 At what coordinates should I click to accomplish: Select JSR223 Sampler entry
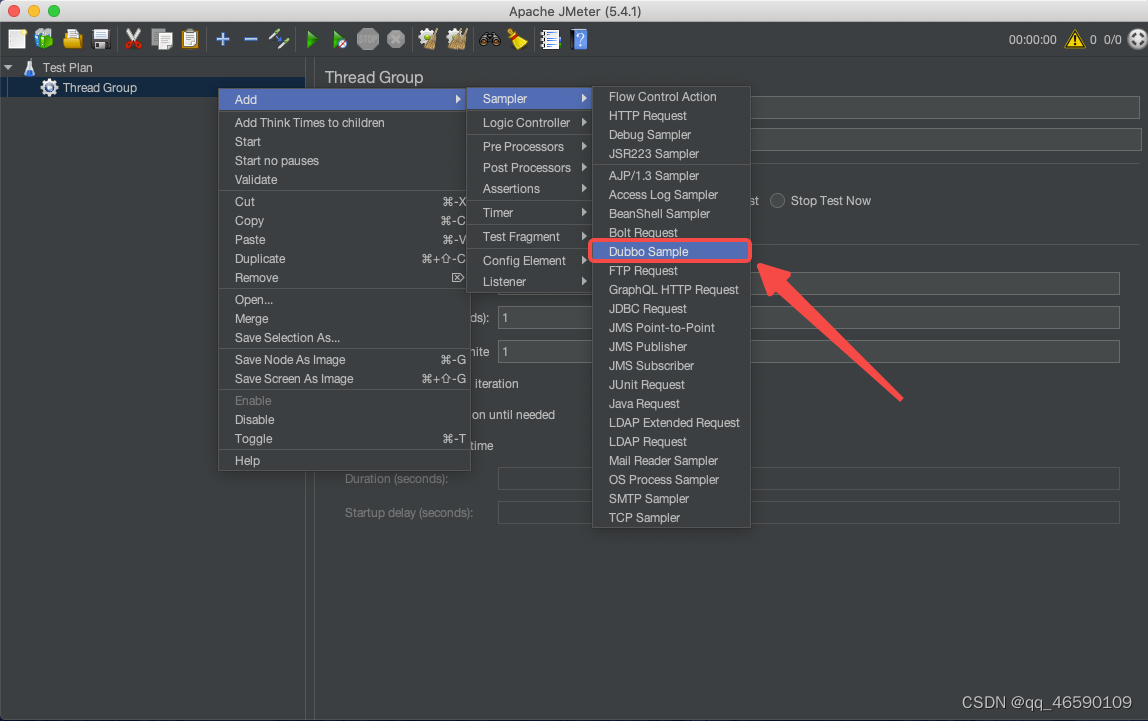coord(671,154)
